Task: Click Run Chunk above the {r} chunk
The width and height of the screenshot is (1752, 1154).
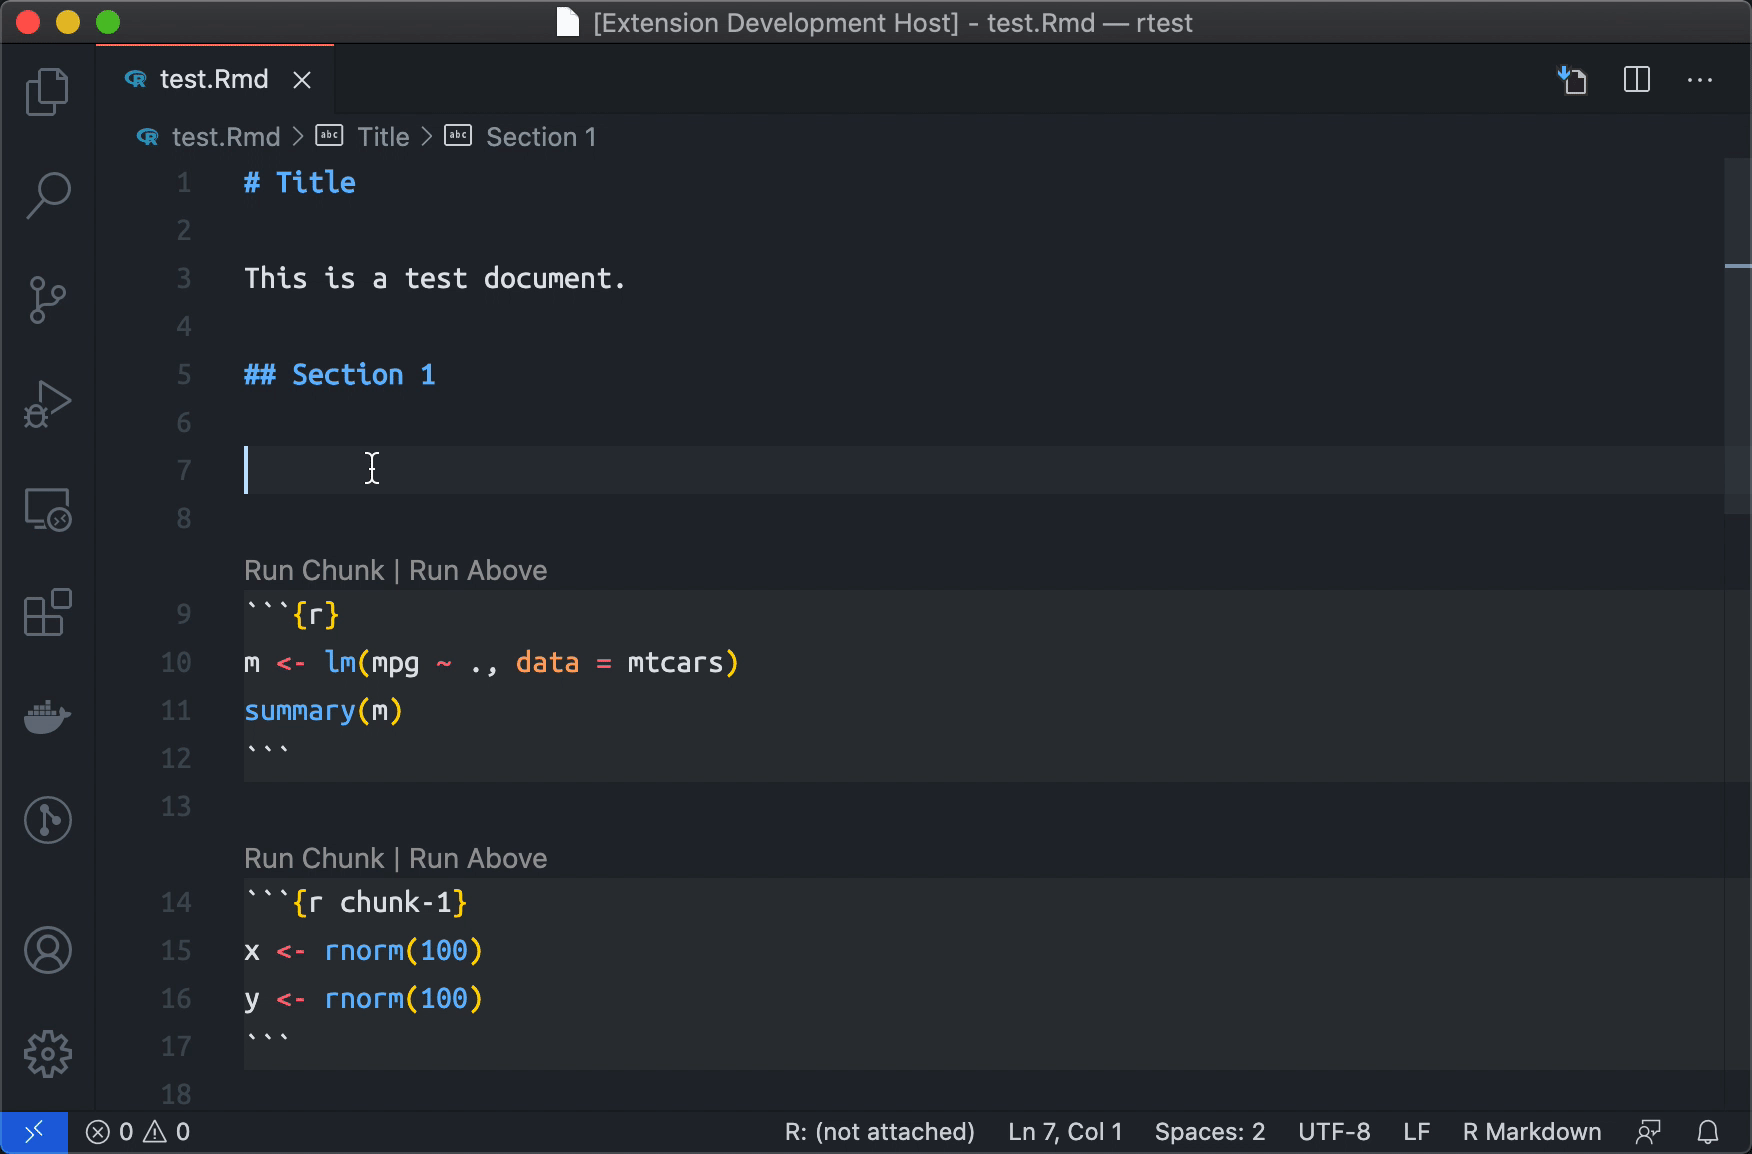Action: pos(314,570)
